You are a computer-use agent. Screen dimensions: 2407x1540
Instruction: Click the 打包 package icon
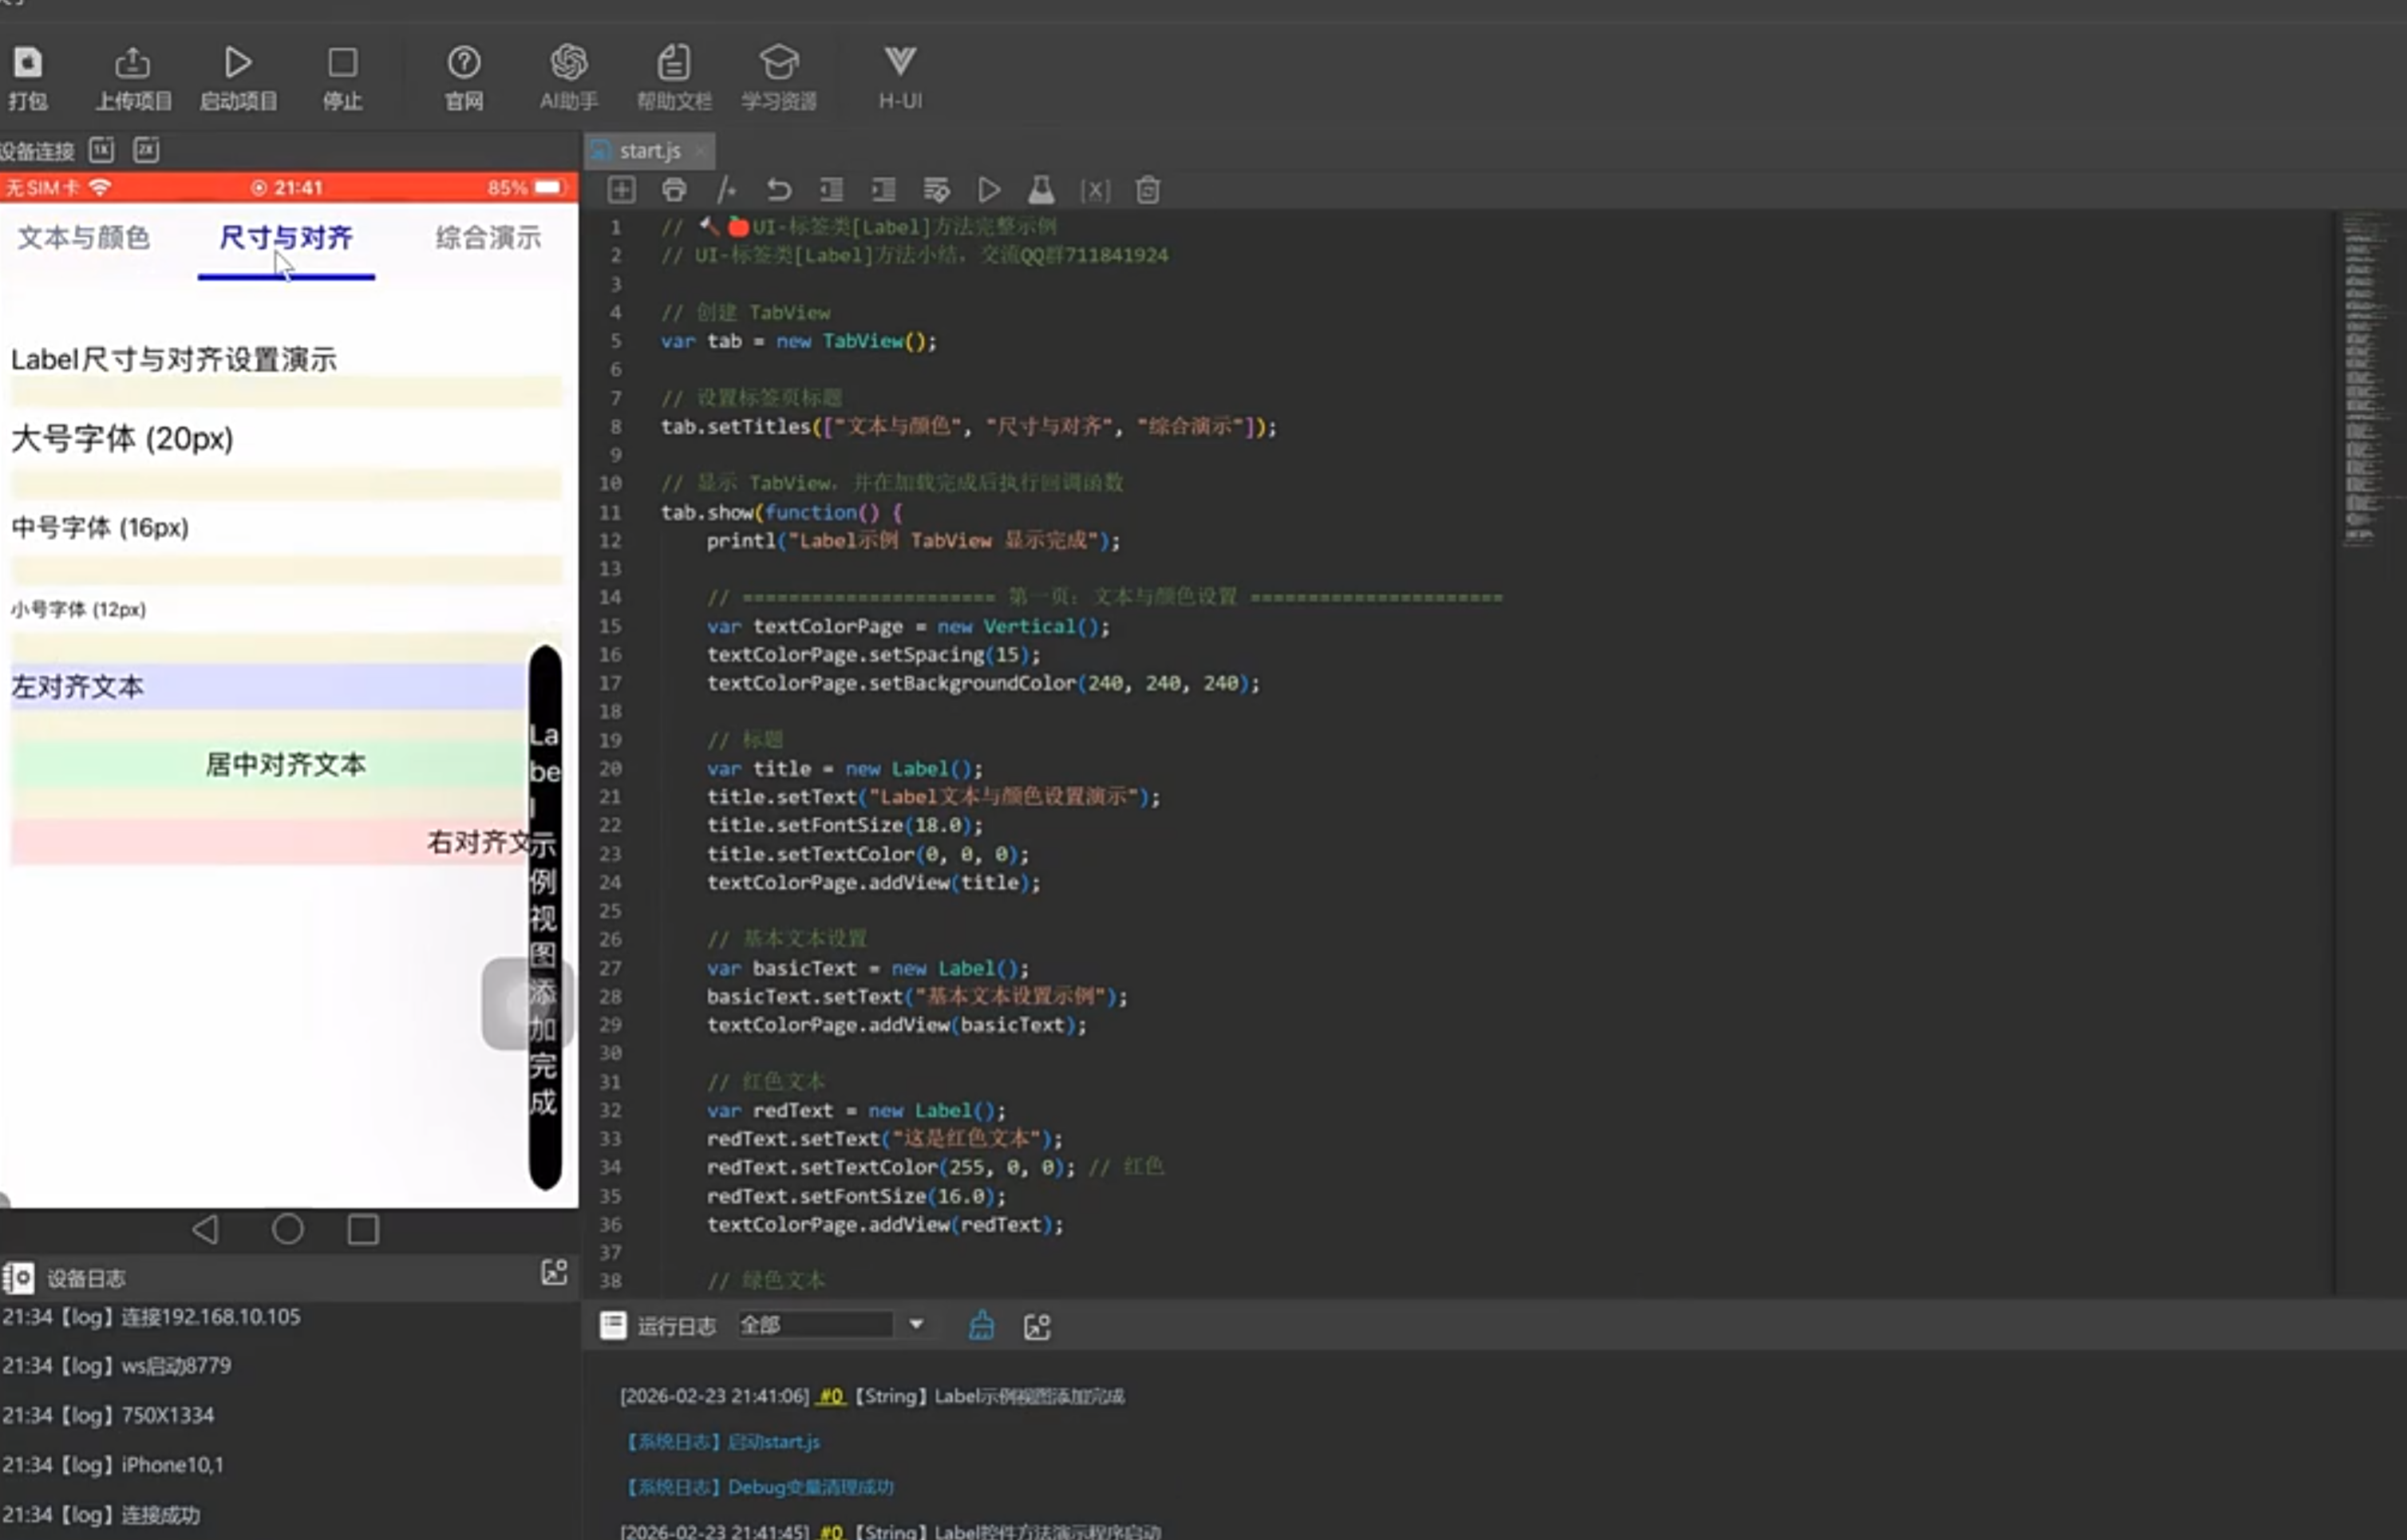click(x=27, y=65)
